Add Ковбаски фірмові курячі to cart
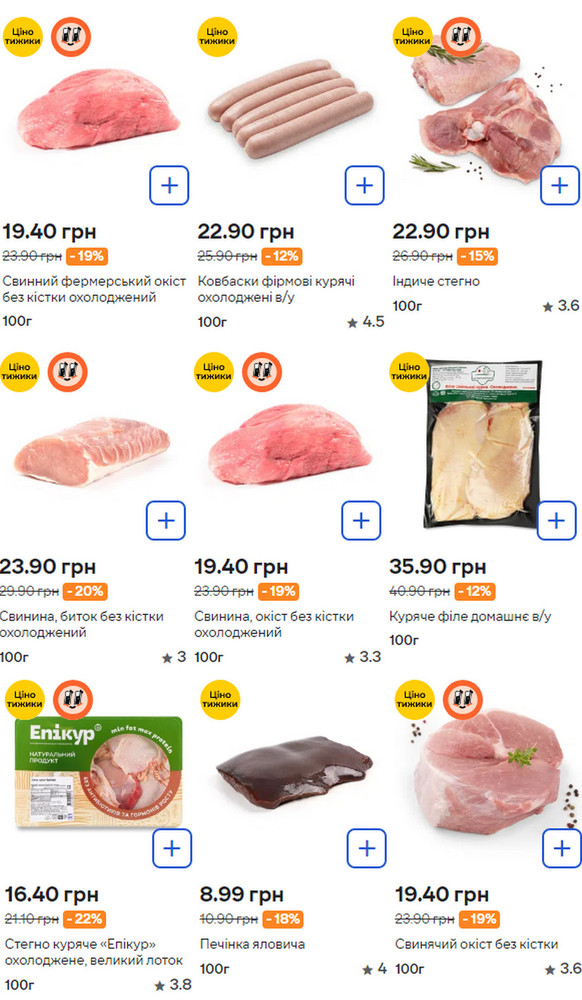The height and width of the screenshot is (1000, 582). coord(365,186)
